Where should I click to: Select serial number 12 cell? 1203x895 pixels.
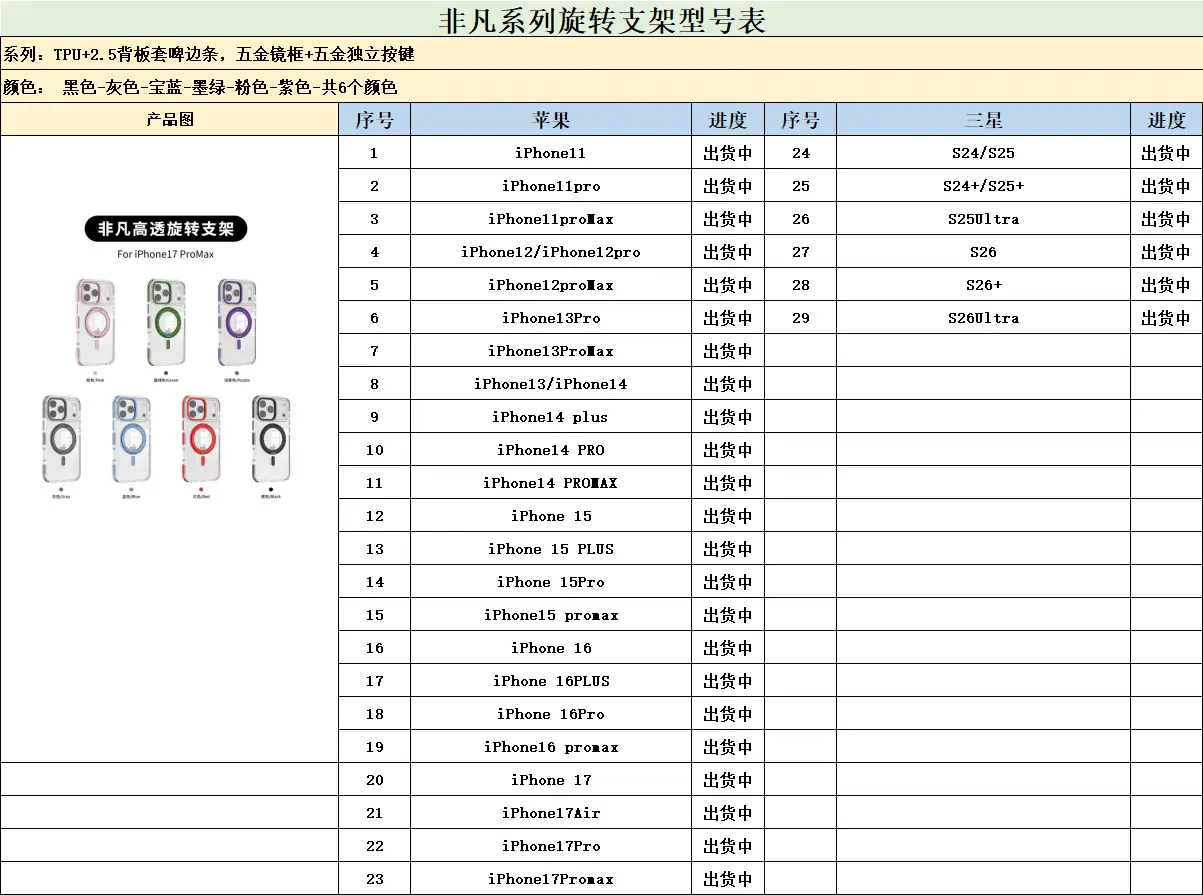pyautogui.click(x=375, y=516)
